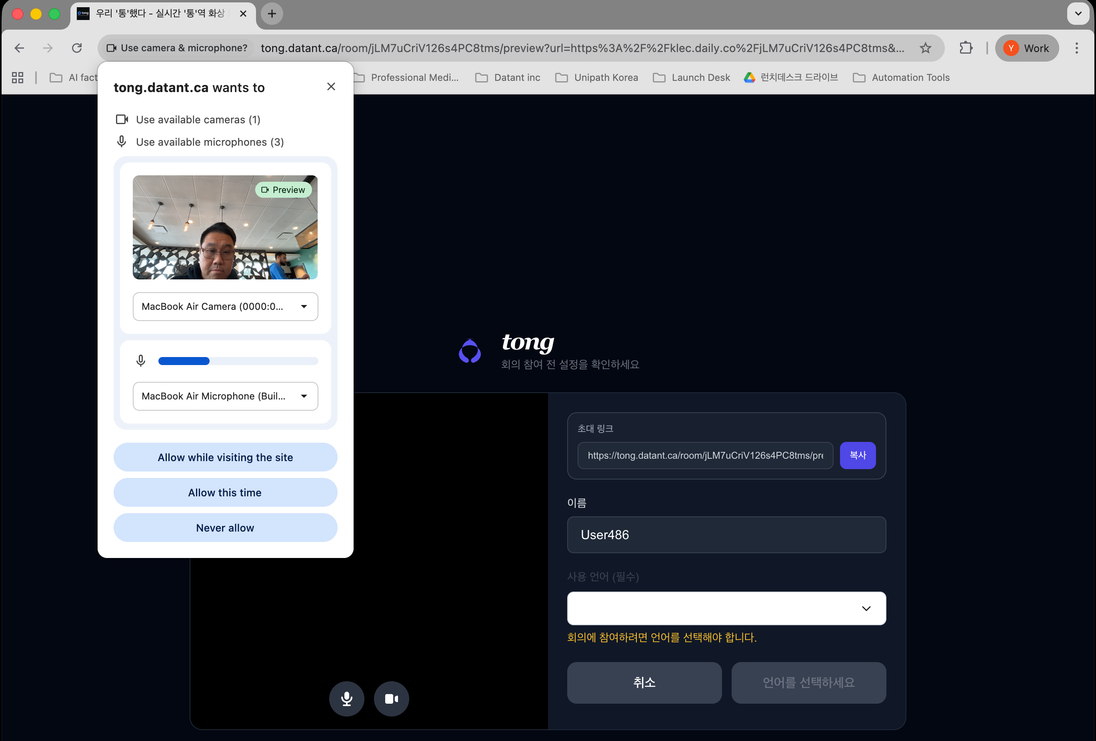Screen dimensions: 1096x741
Task: Click the Preview badge on the camera image
Action: tap(283, 189)
